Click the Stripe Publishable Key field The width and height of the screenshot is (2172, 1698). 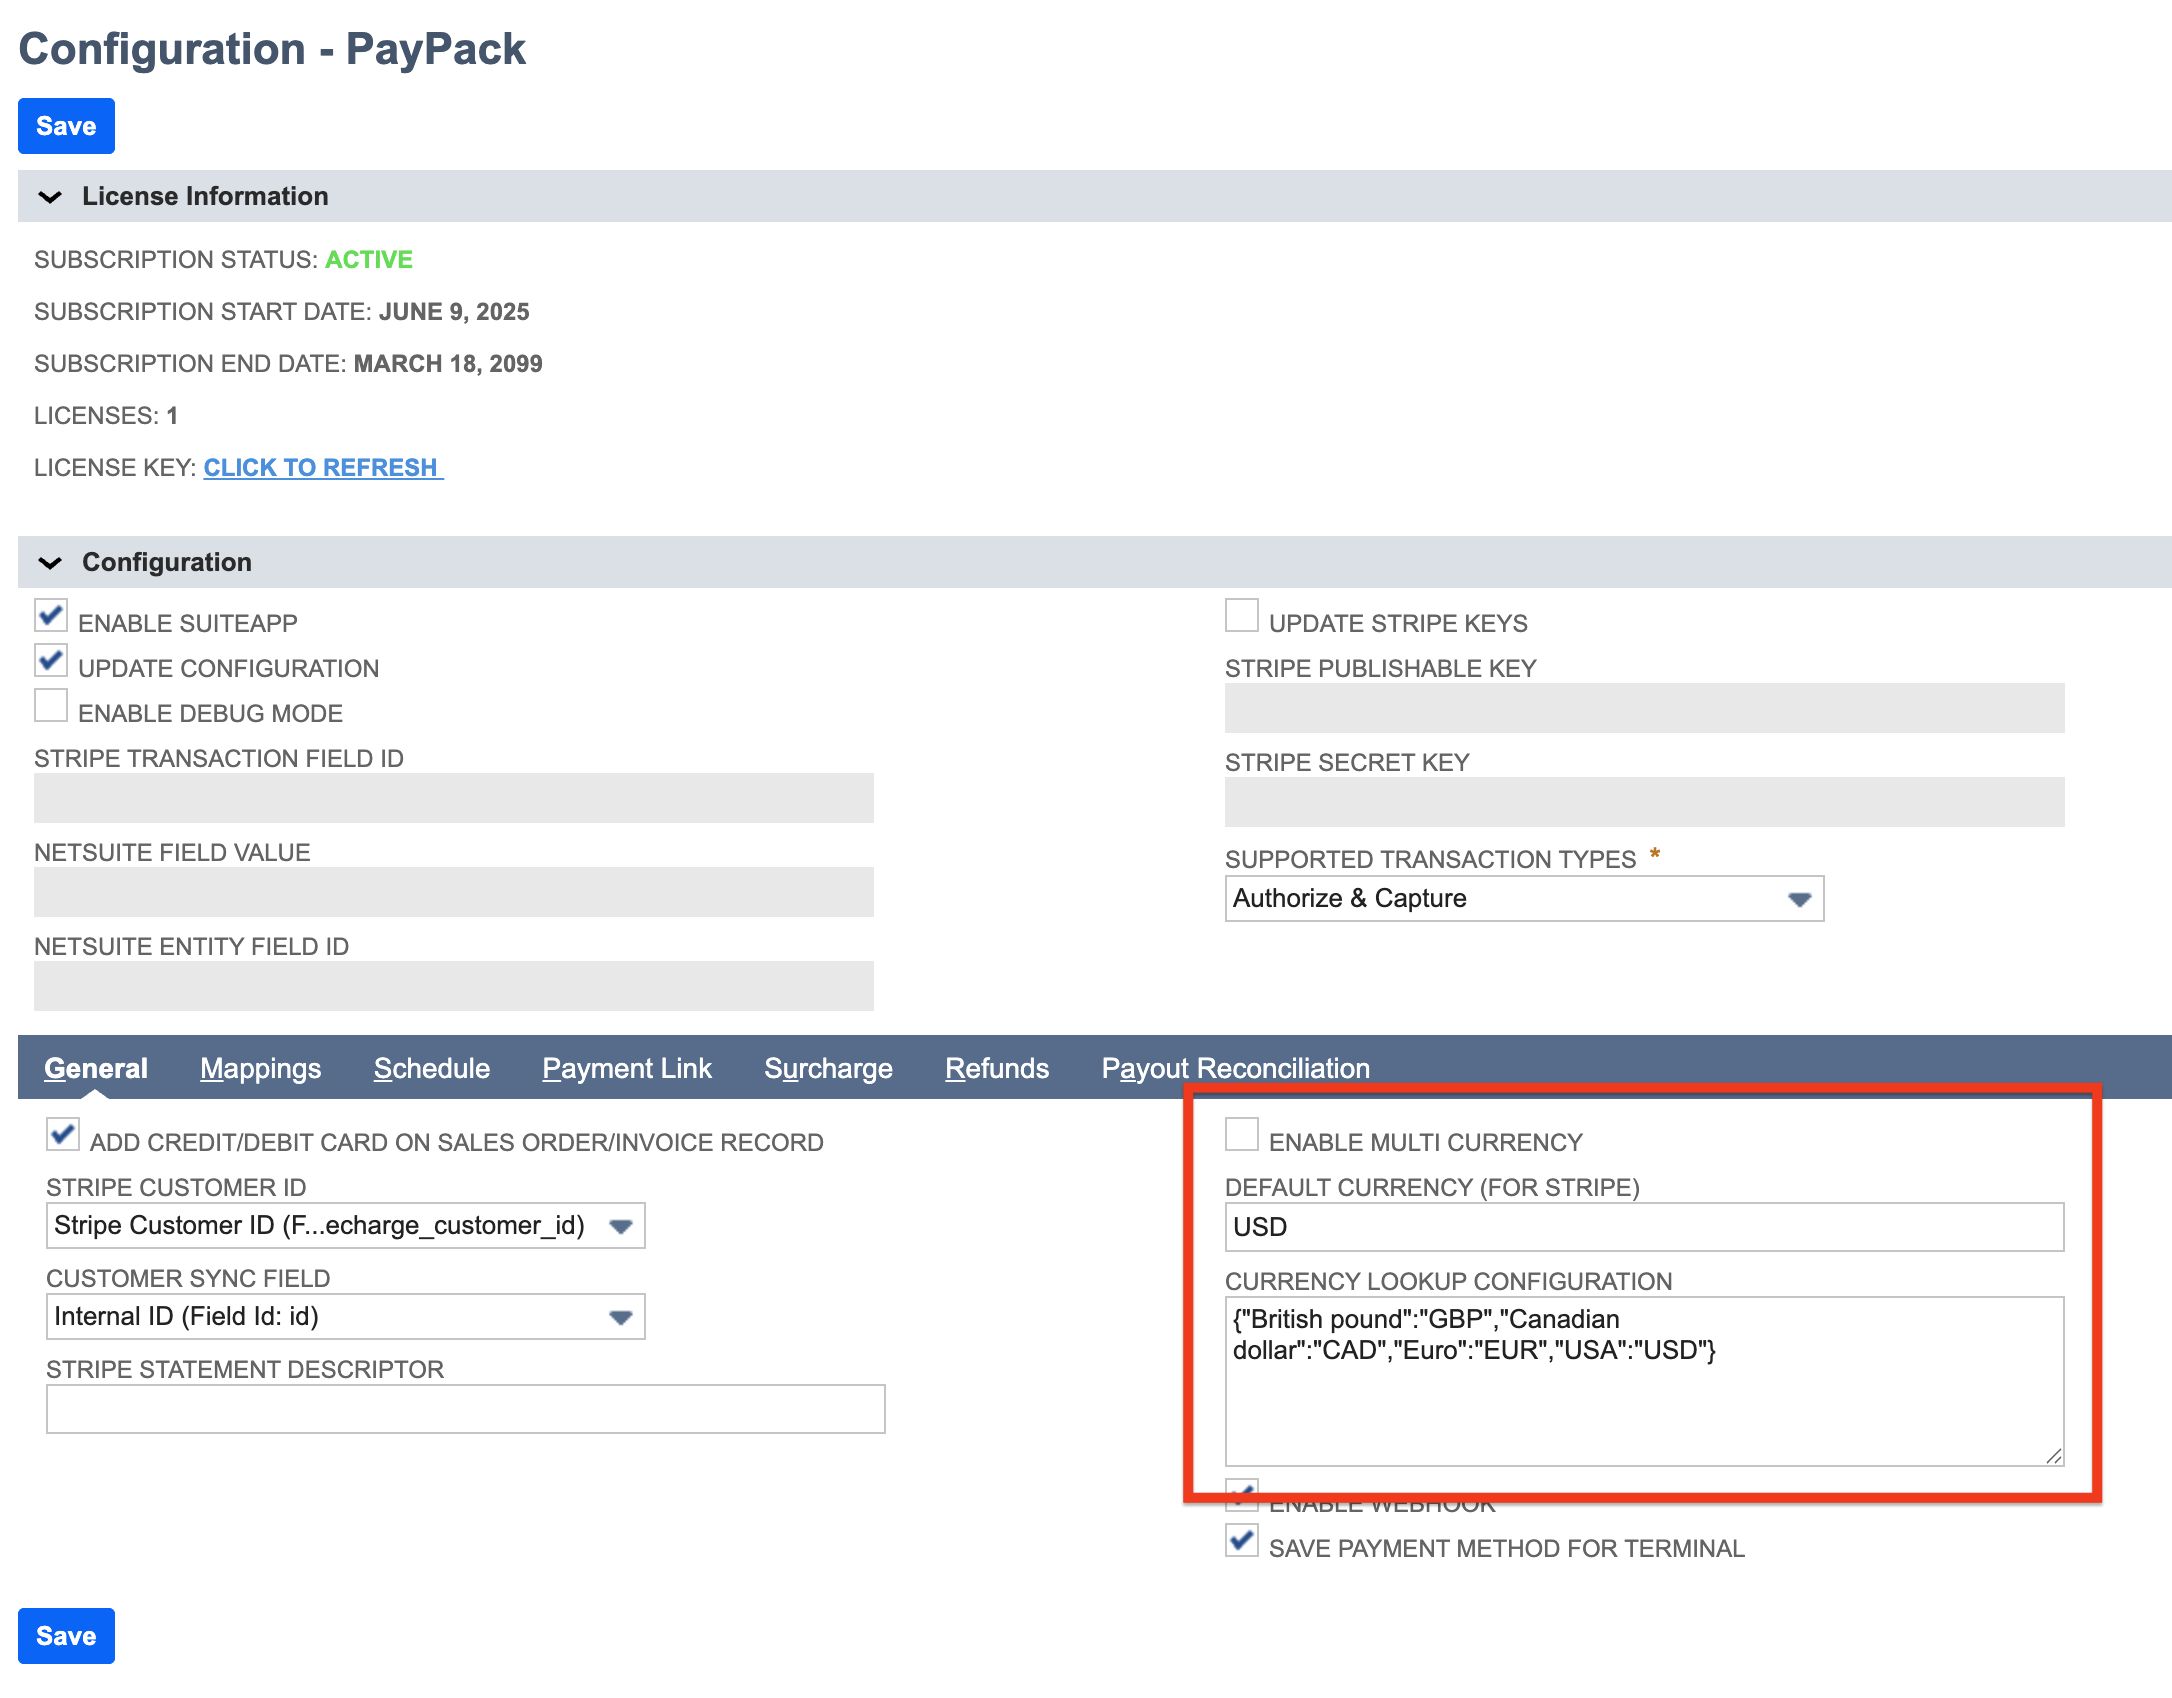(x=1645, y=708)
